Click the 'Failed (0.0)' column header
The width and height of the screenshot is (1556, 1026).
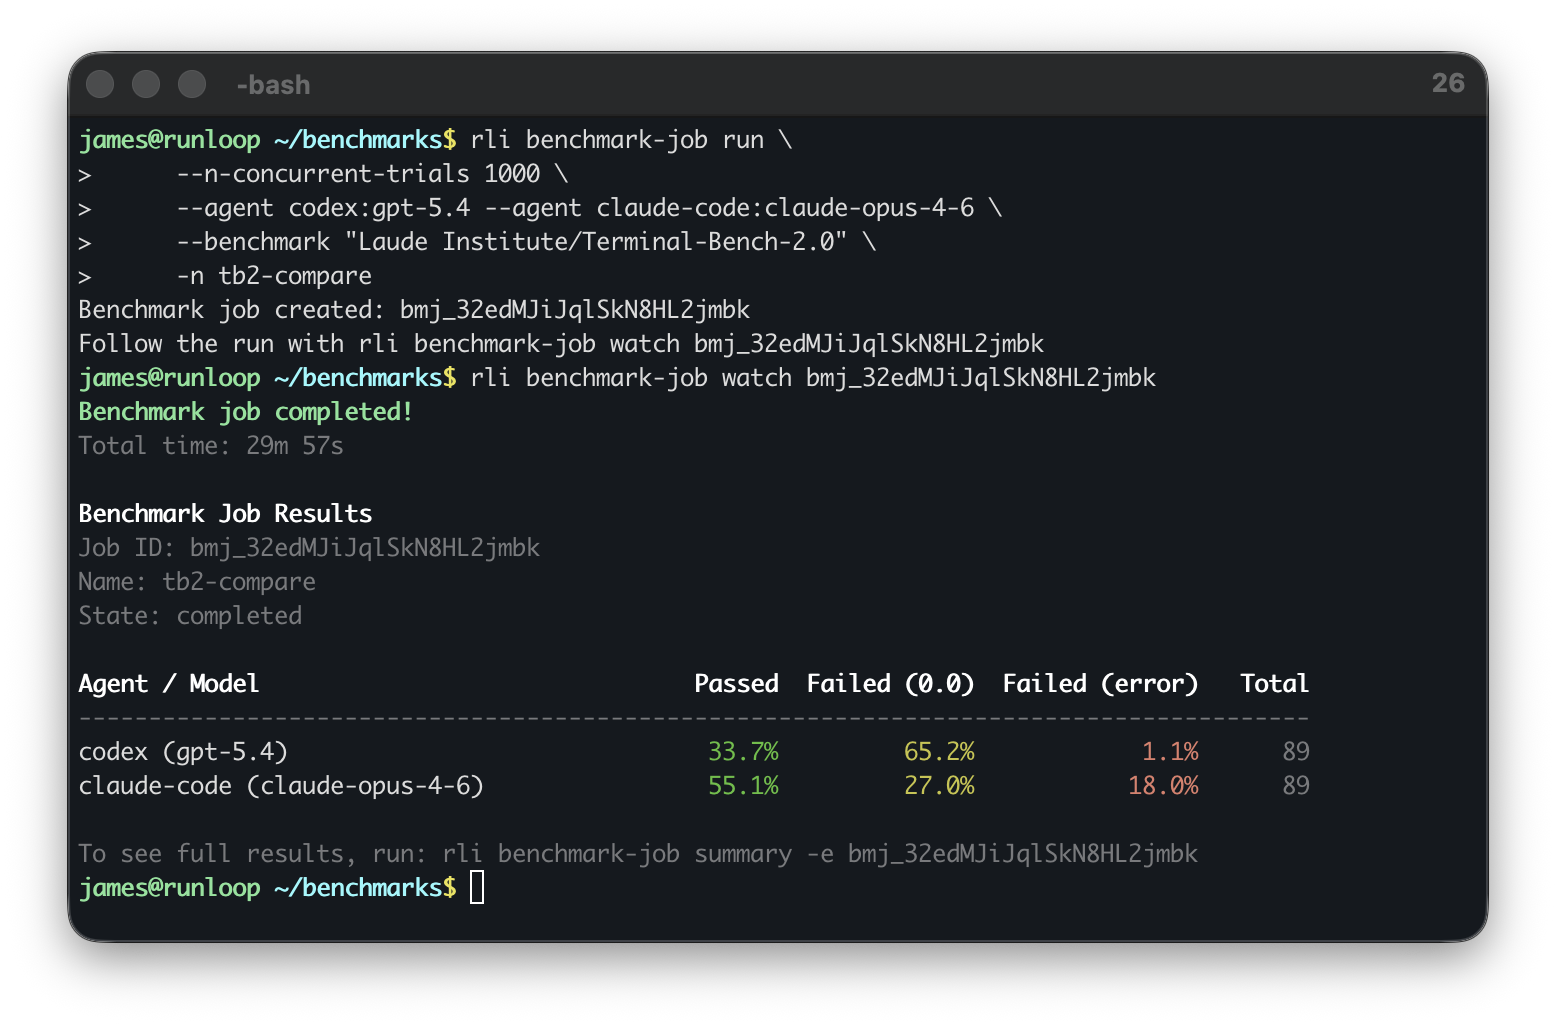pyautogui.click(x=890, y=684)
